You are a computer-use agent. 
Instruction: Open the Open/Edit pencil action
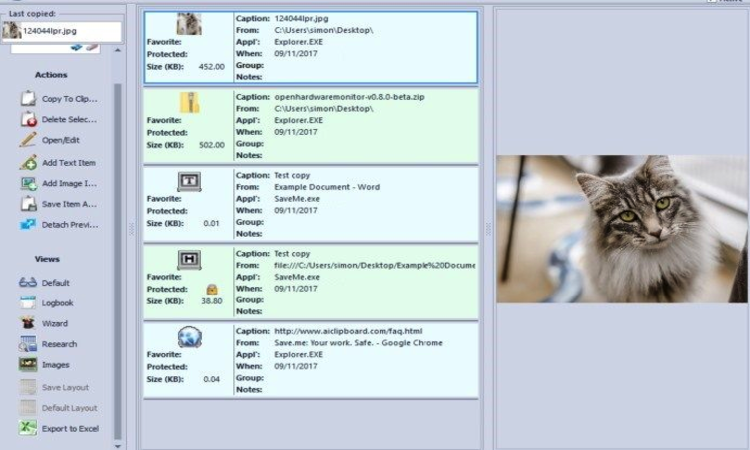[27, 140]
